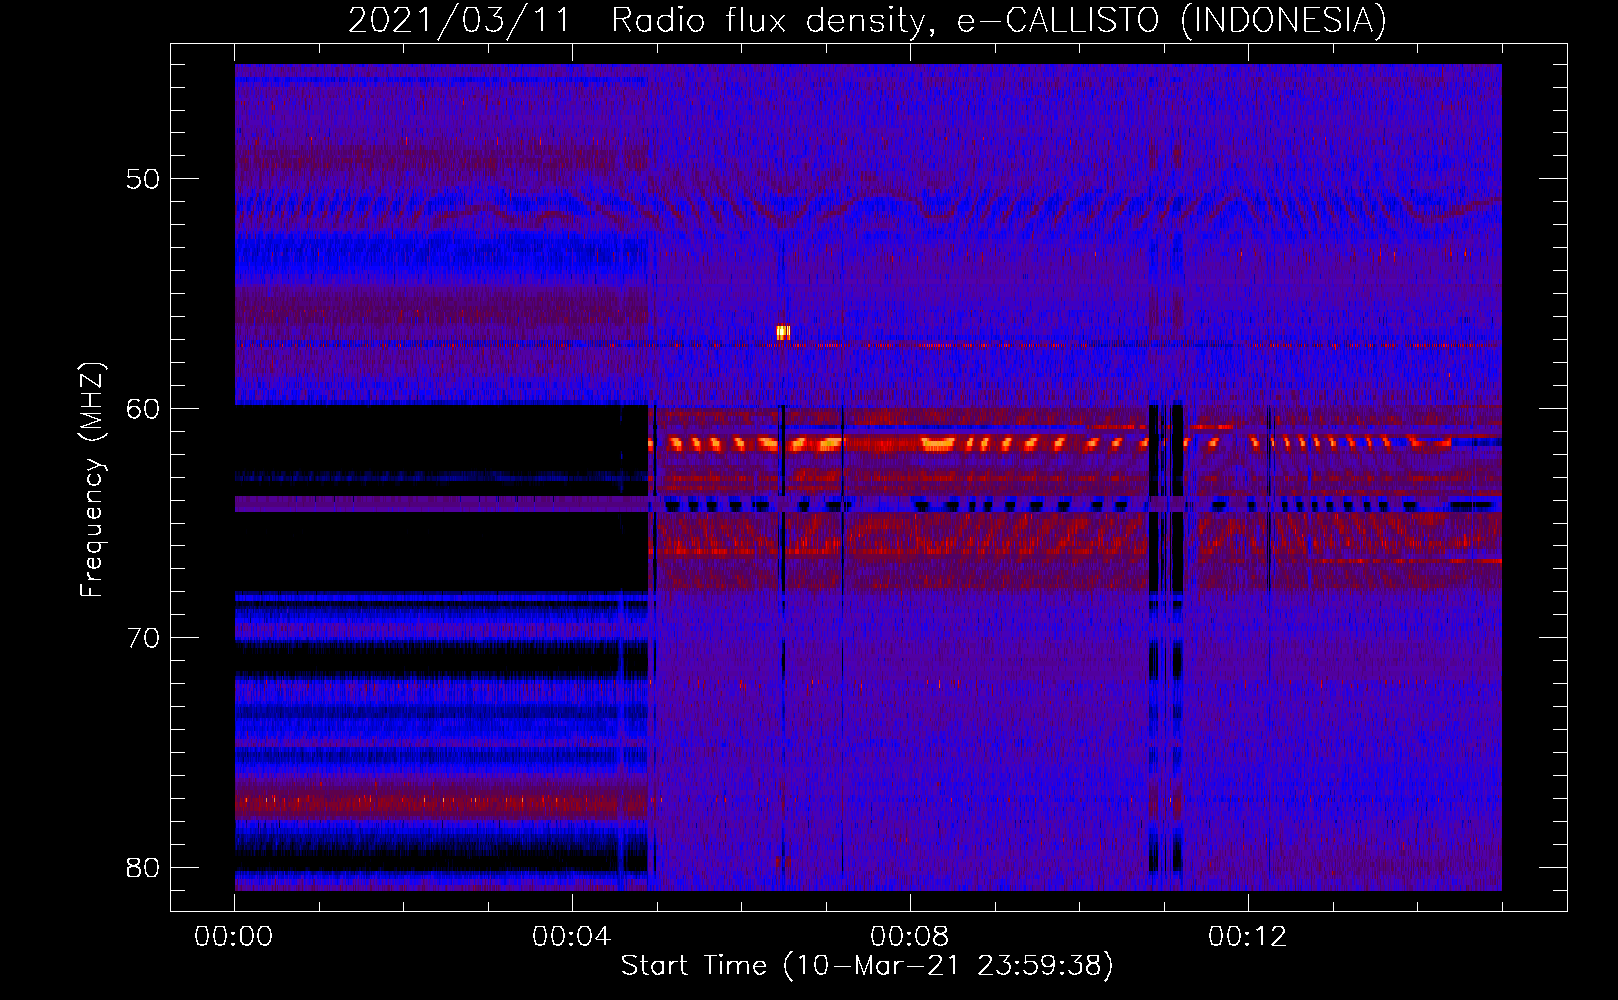
Task: Click the bright yellow burst spot near 57 MHz
Action: pyautogui.click(x=783, y=332)
